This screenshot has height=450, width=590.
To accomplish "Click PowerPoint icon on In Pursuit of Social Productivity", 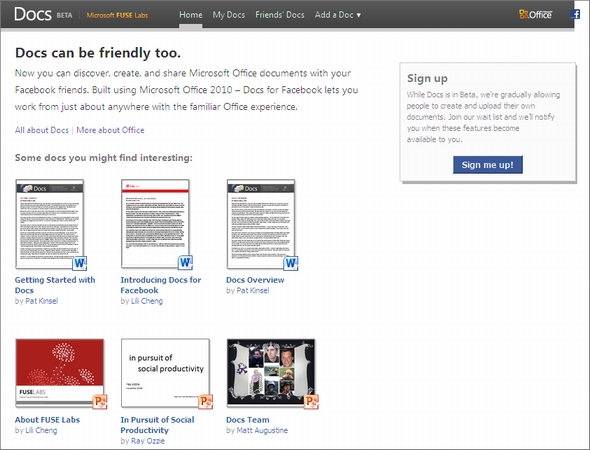I will (206, 401).
